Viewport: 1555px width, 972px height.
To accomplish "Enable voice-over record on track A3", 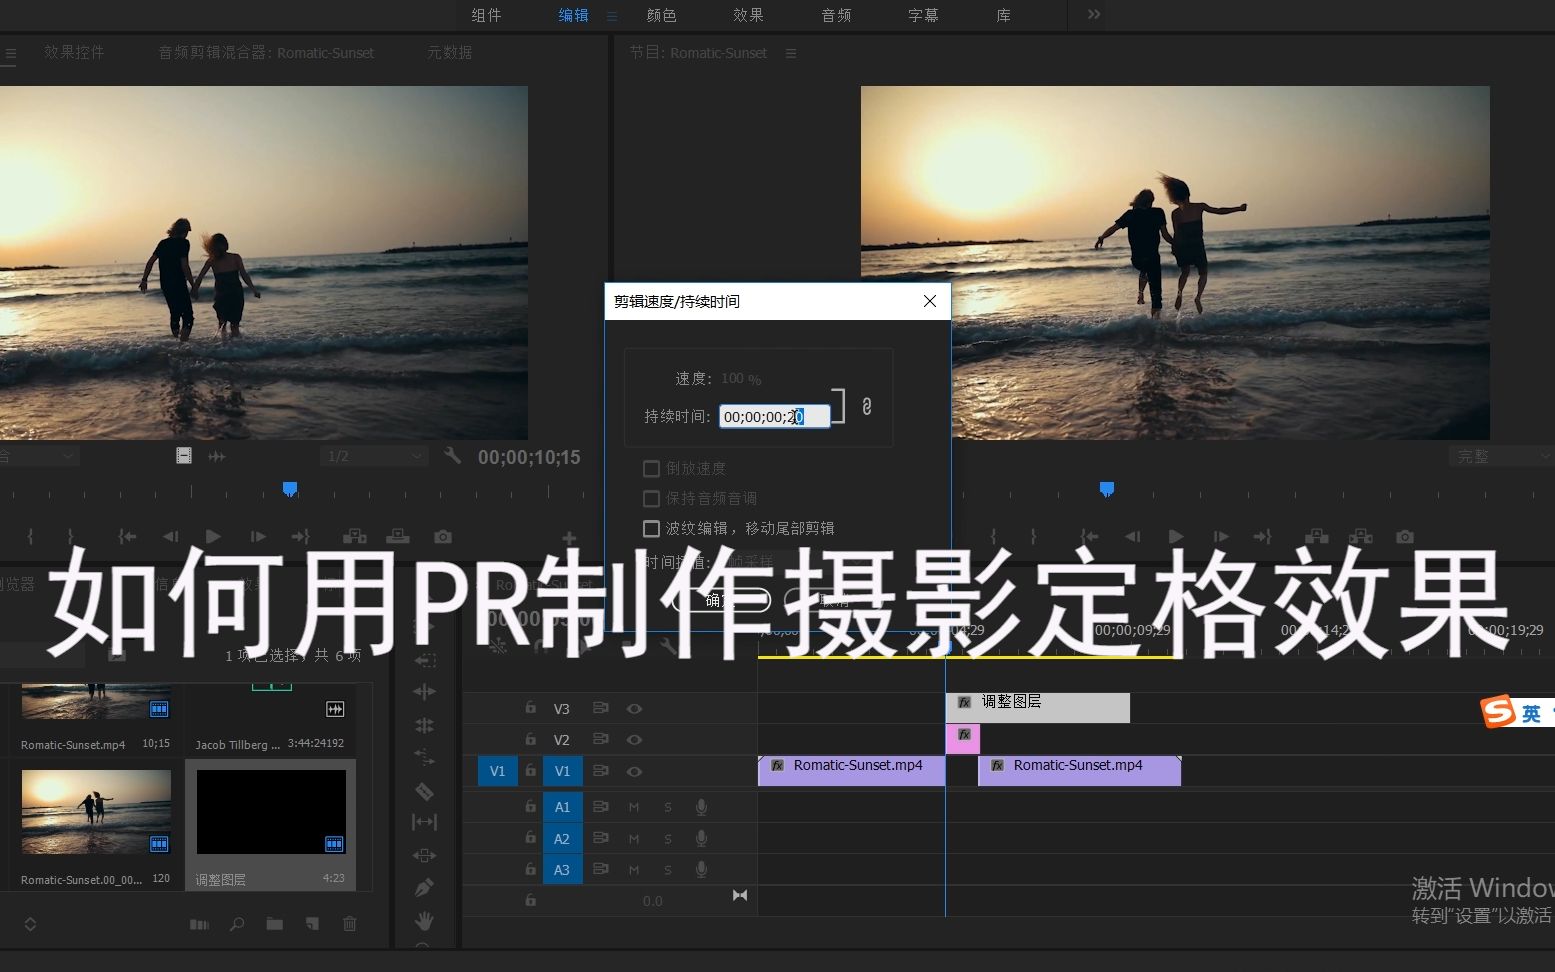I will 702,869.
